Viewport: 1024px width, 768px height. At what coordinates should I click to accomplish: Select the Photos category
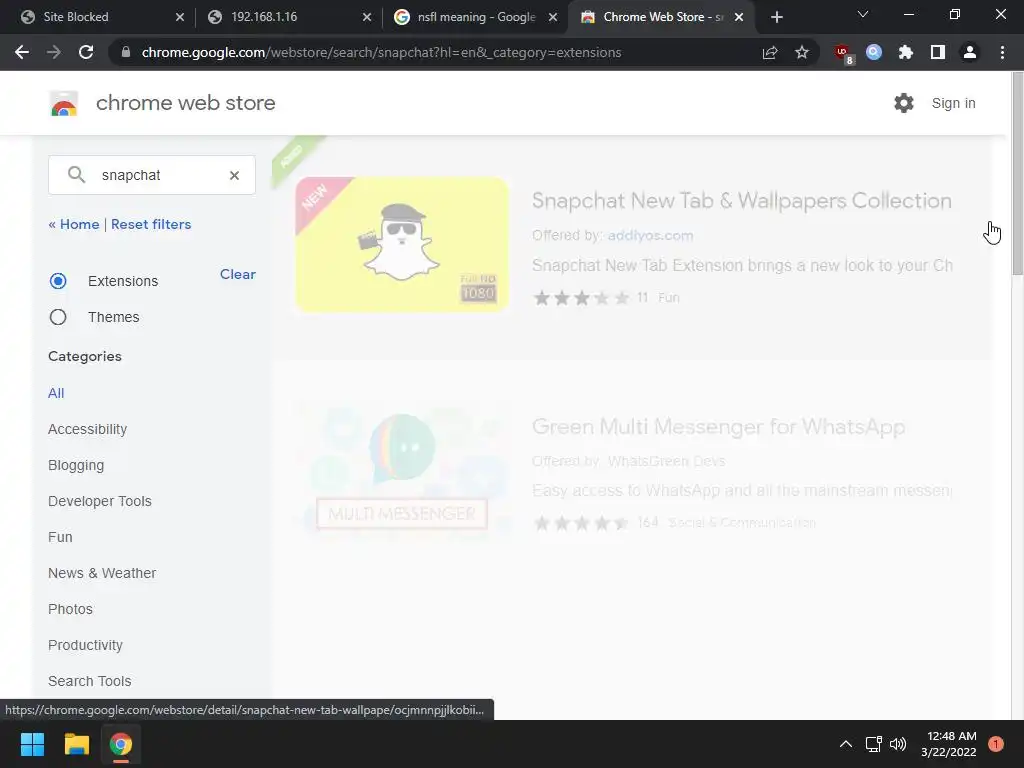pos(71,609)
